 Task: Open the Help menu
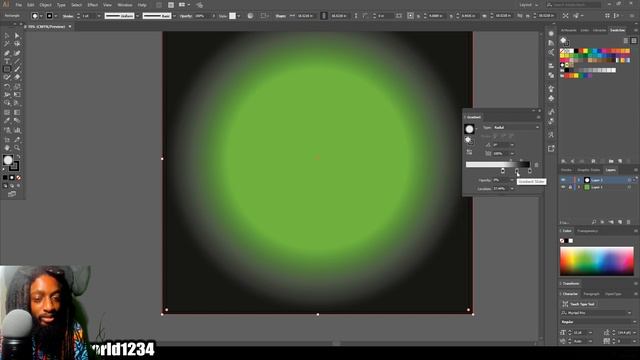click(x=142, y=5)
